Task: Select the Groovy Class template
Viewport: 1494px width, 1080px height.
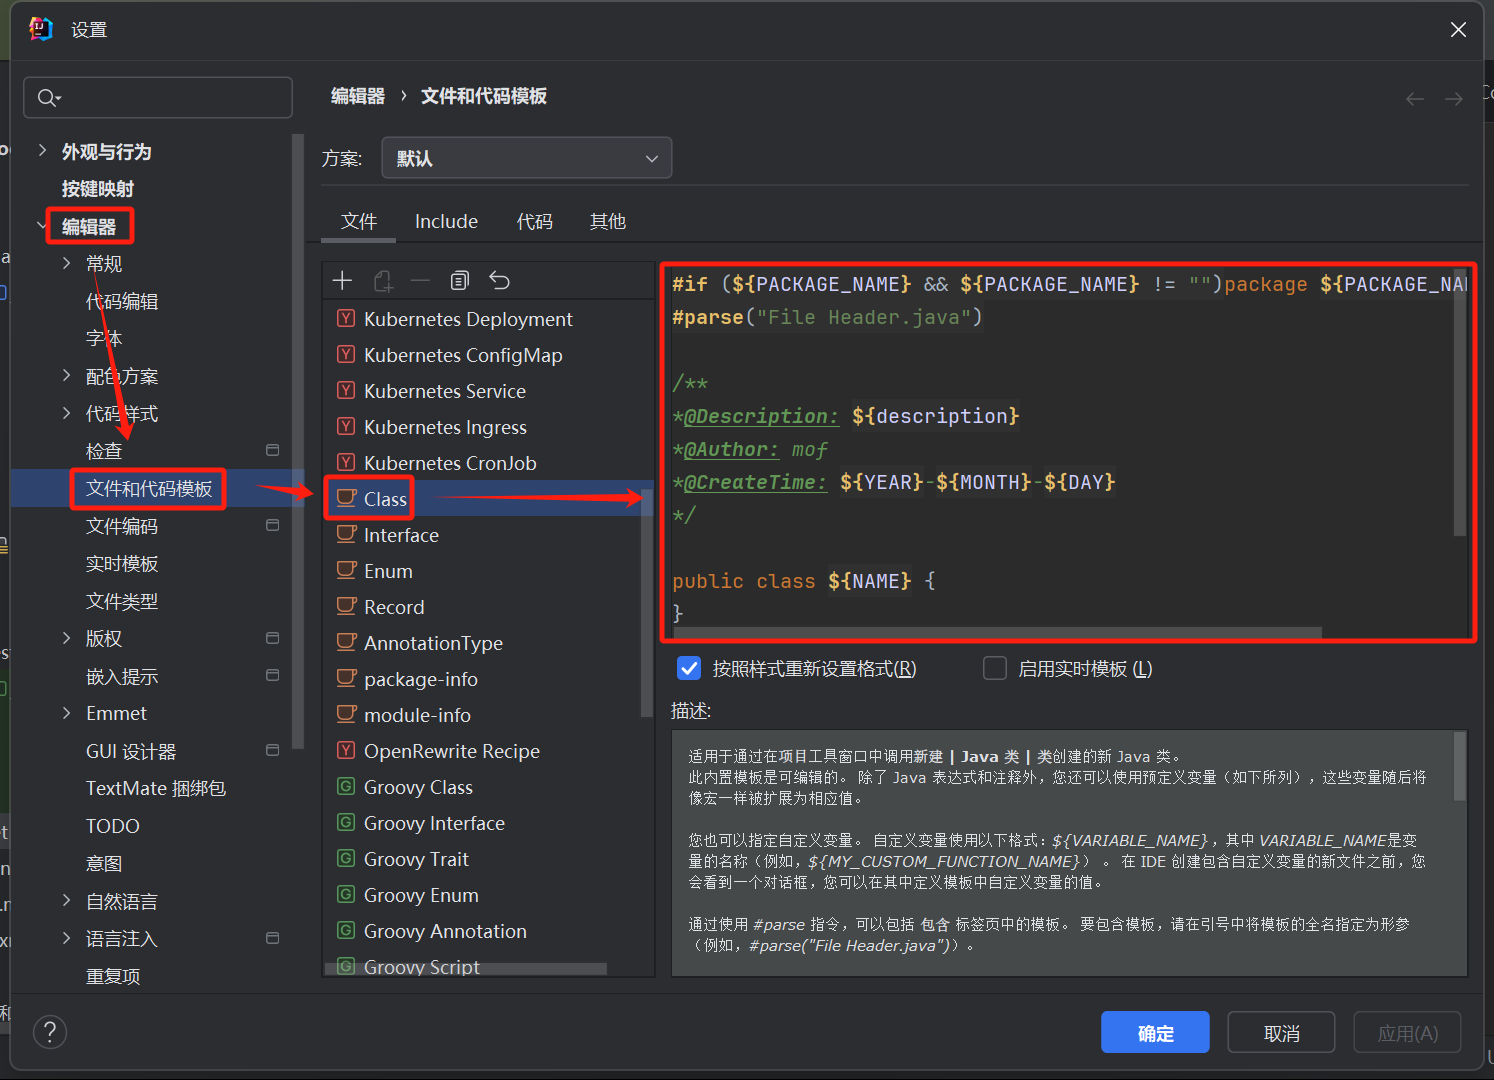Action: coord(417,787)
